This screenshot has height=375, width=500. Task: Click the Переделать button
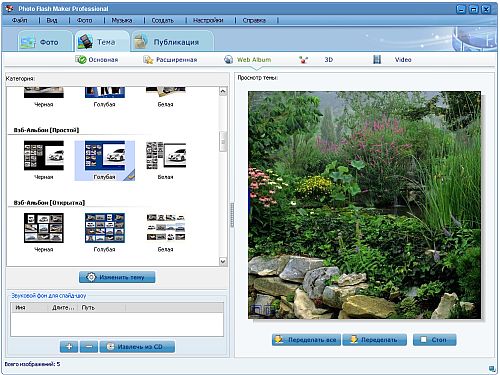click(375, 340)
